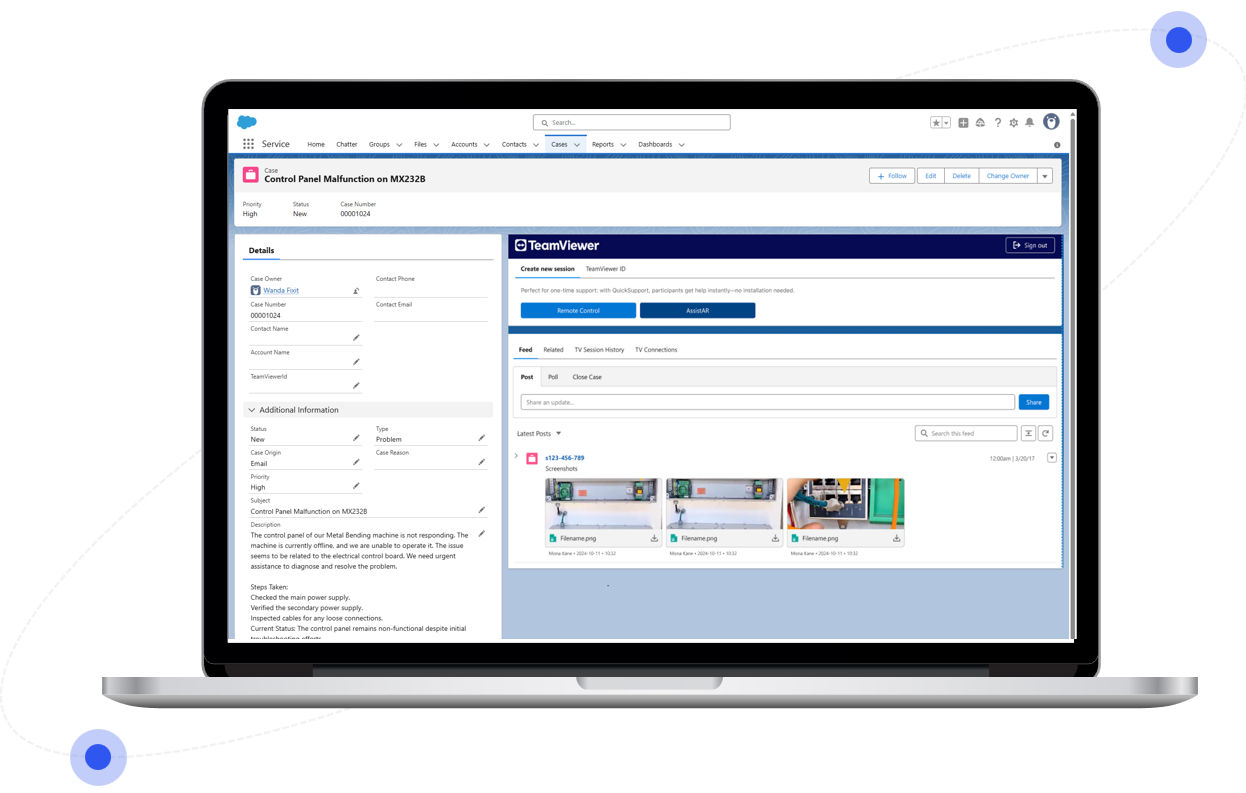1246x793 pixels.
Task: Click the Share post button
Action: [1034, 402]
